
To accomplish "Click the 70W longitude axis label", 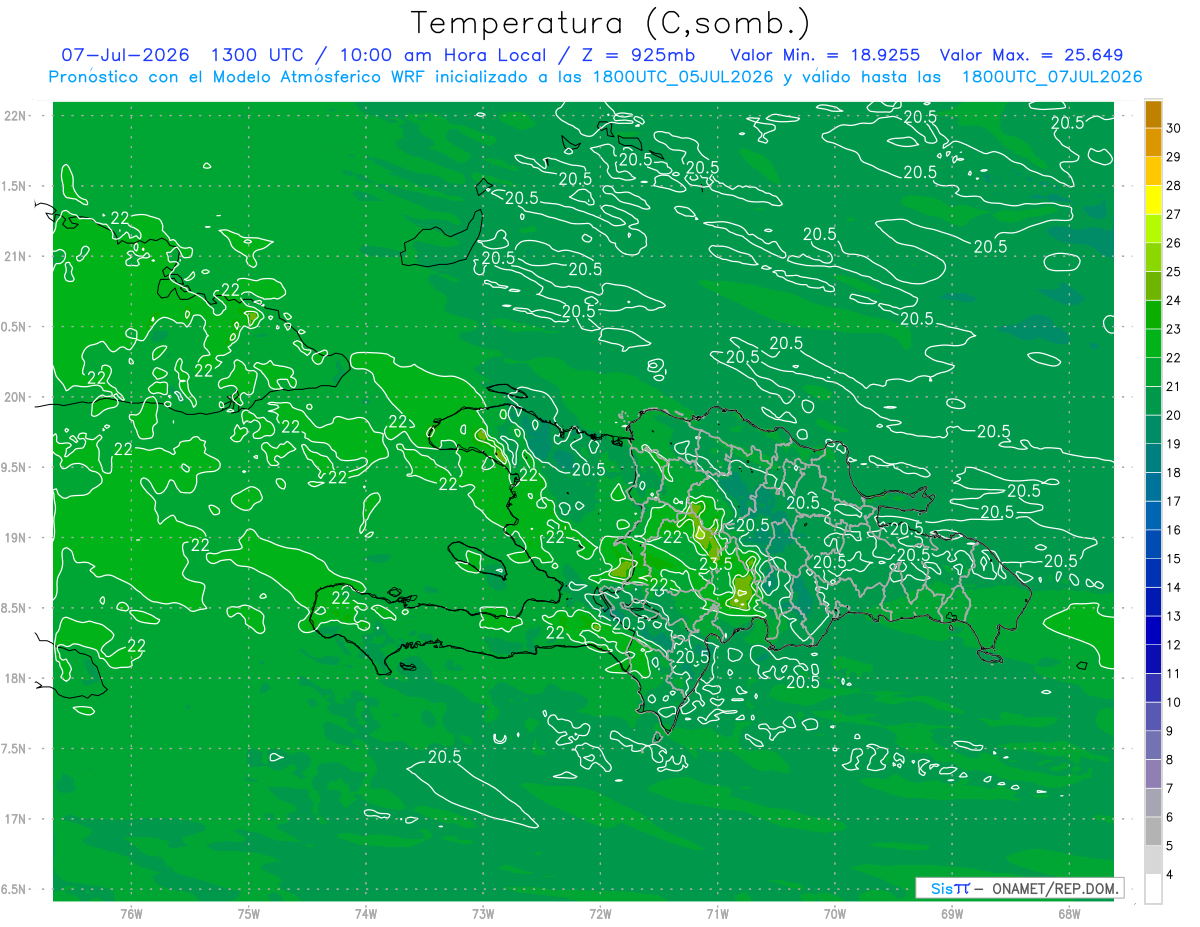I will 835,913.
